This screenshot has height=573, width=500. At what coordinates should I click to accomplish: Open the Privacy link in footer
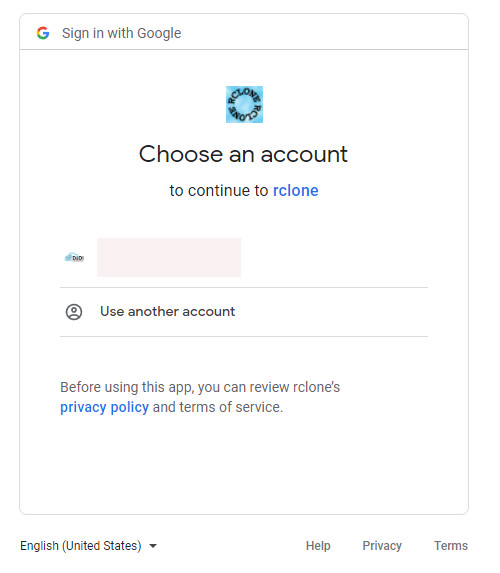coord(382,546)
